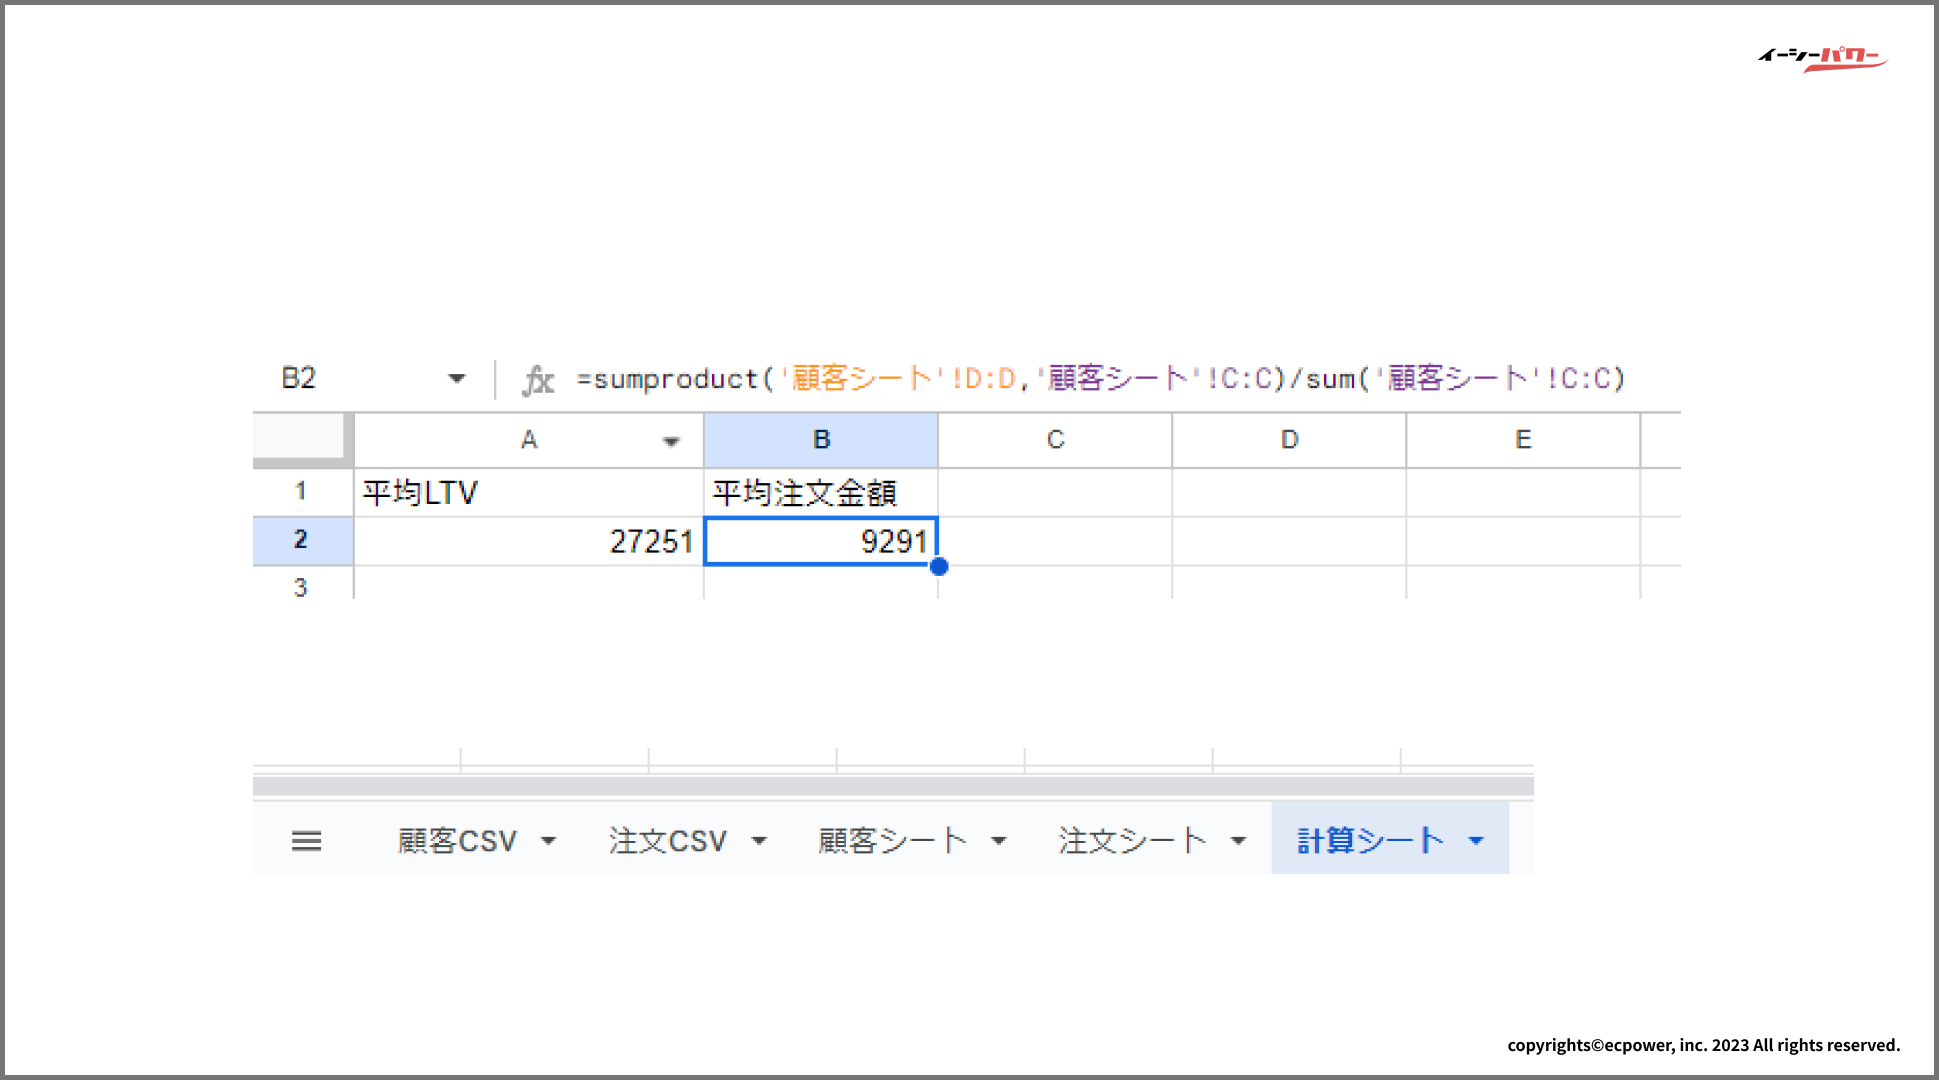Select row 2 header

[301, 540]
